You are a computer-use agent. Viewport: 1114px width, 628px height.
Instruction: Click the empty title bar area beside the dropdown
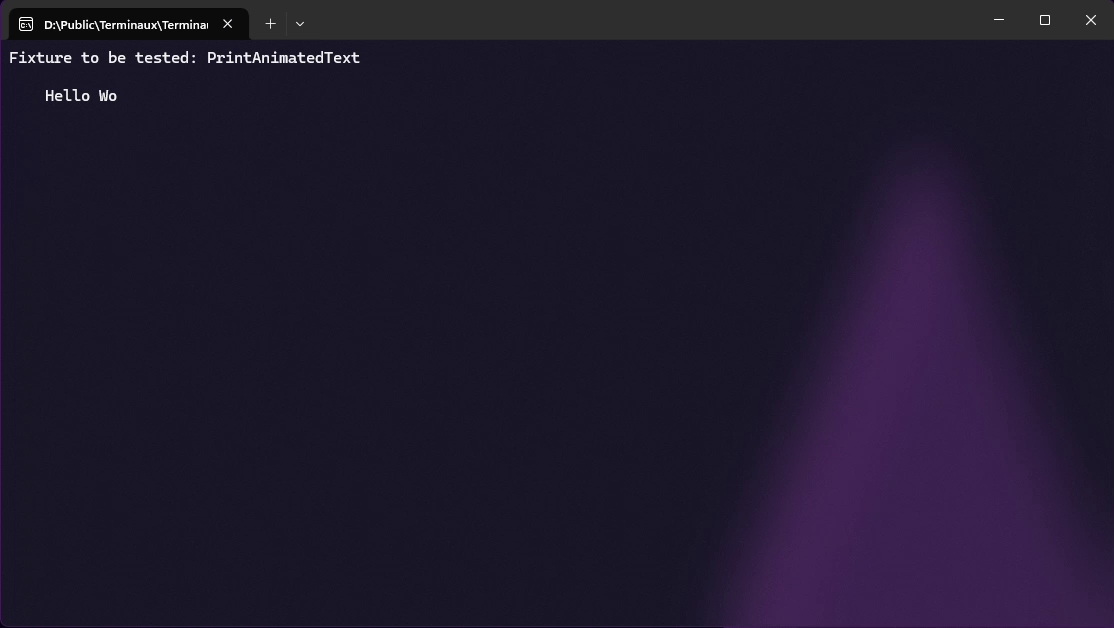tap(639, 20)
